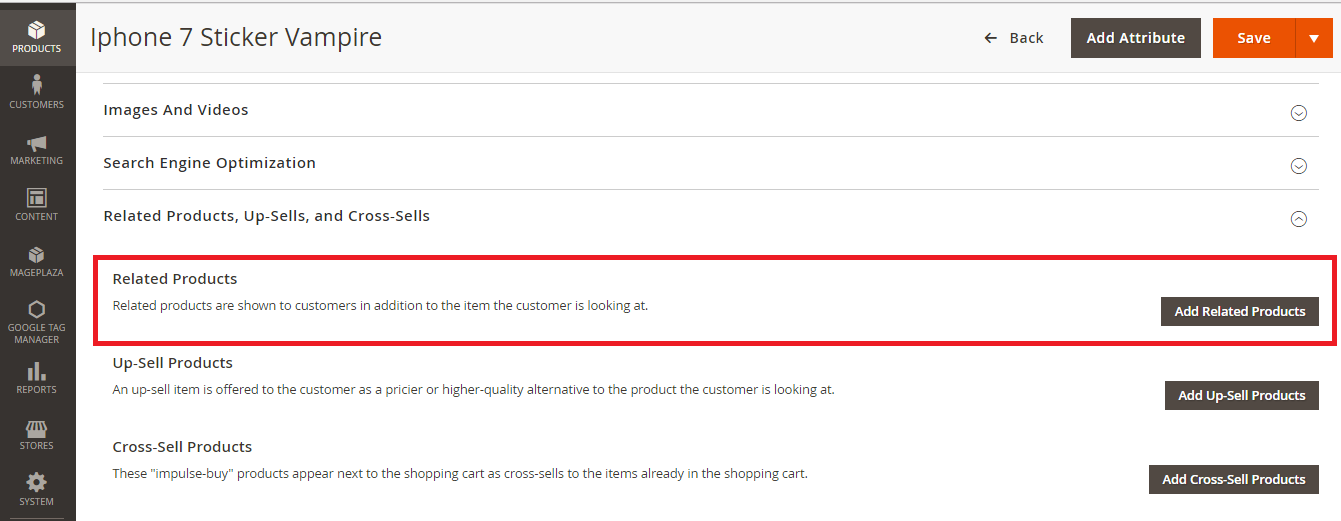Image resolution: width=1341 pixels, height=521 pixels.
Task: Open the Save dropdown arrow
Action: [x=1314, y=38]
